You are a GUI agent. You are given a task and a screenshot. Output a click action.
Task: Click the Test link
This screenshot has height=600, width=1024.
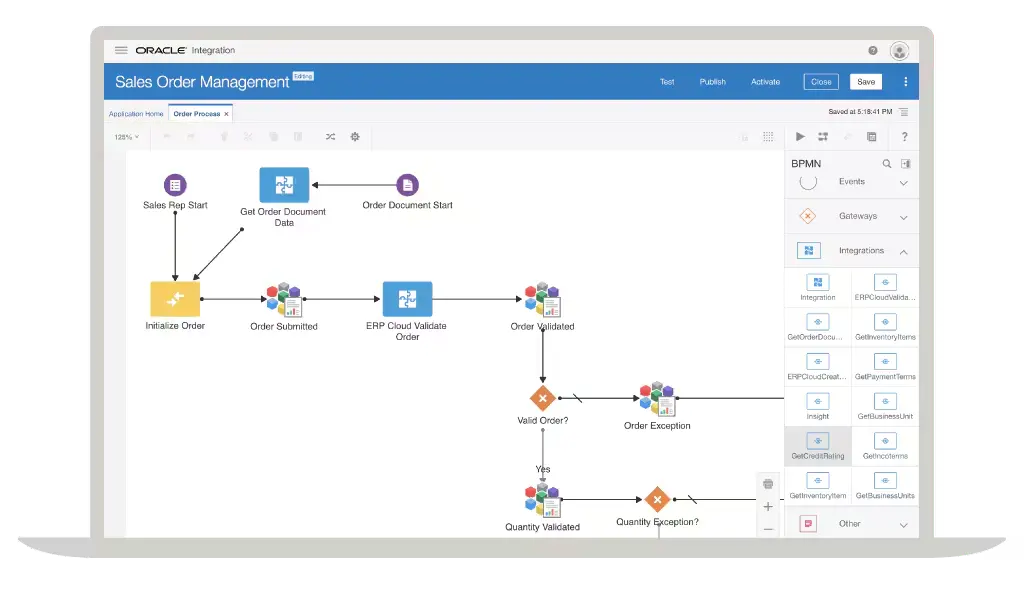(667, 82)
